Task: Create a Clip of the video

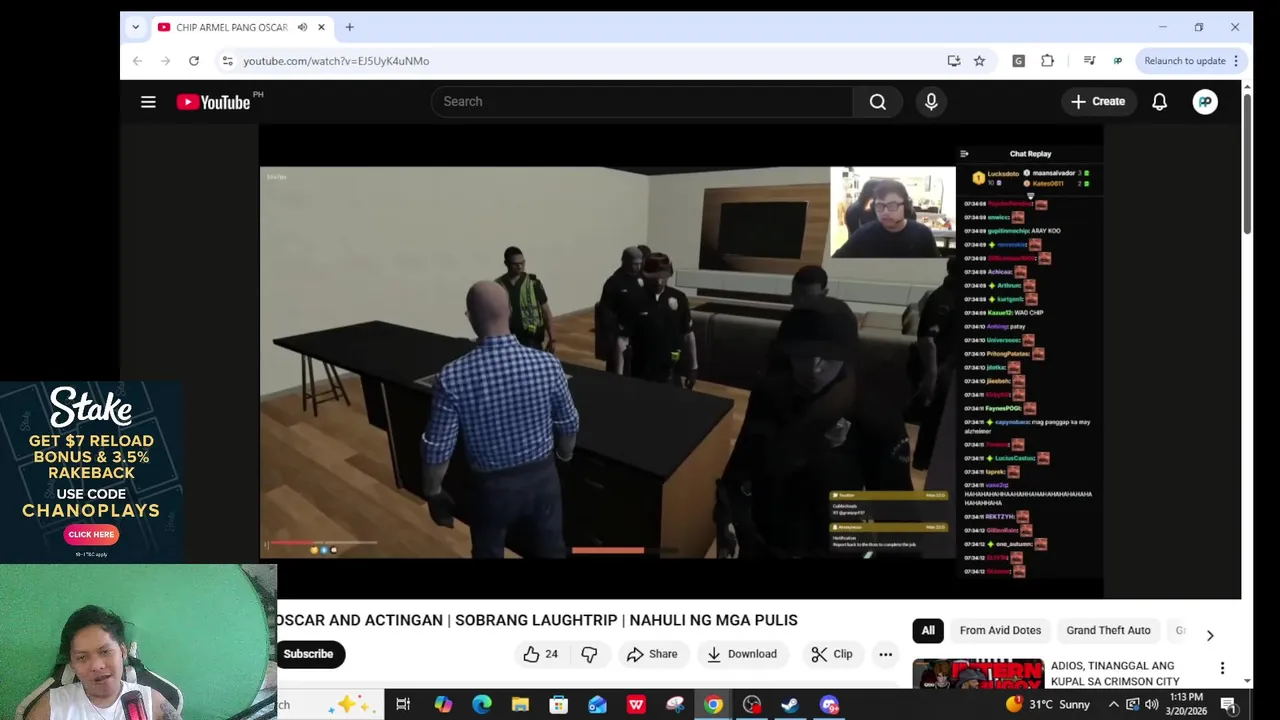Action: coord(832,654)
